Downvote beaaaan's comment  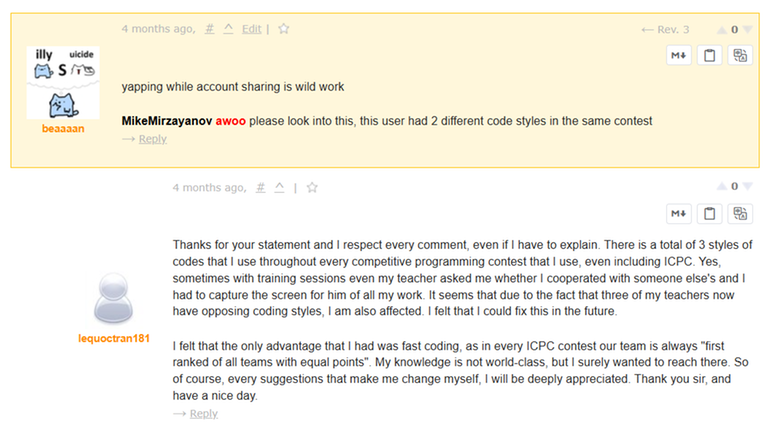[x=748, y=30]
